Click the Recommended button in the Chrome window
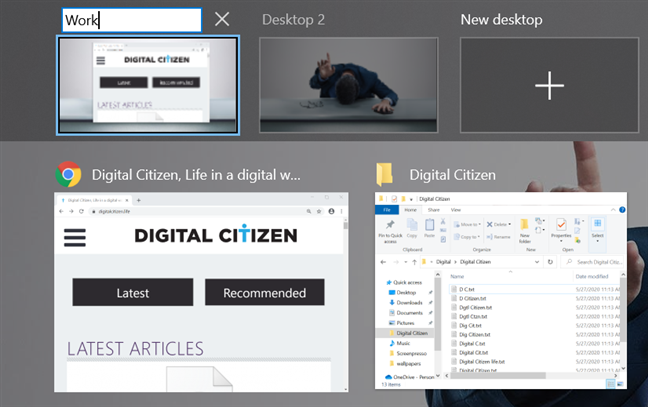This screenshot has width=648, height=407. click(264, 293)
